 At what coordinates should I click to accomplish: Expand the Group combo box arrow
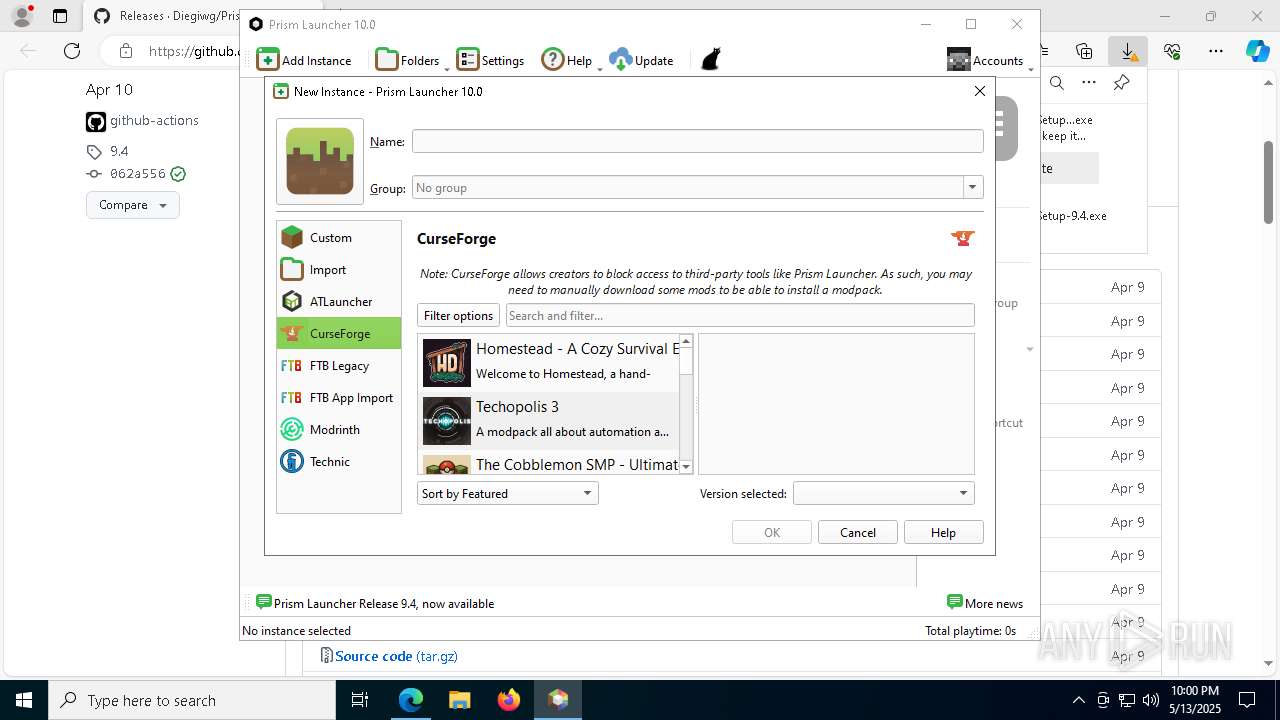pos(972,187)
